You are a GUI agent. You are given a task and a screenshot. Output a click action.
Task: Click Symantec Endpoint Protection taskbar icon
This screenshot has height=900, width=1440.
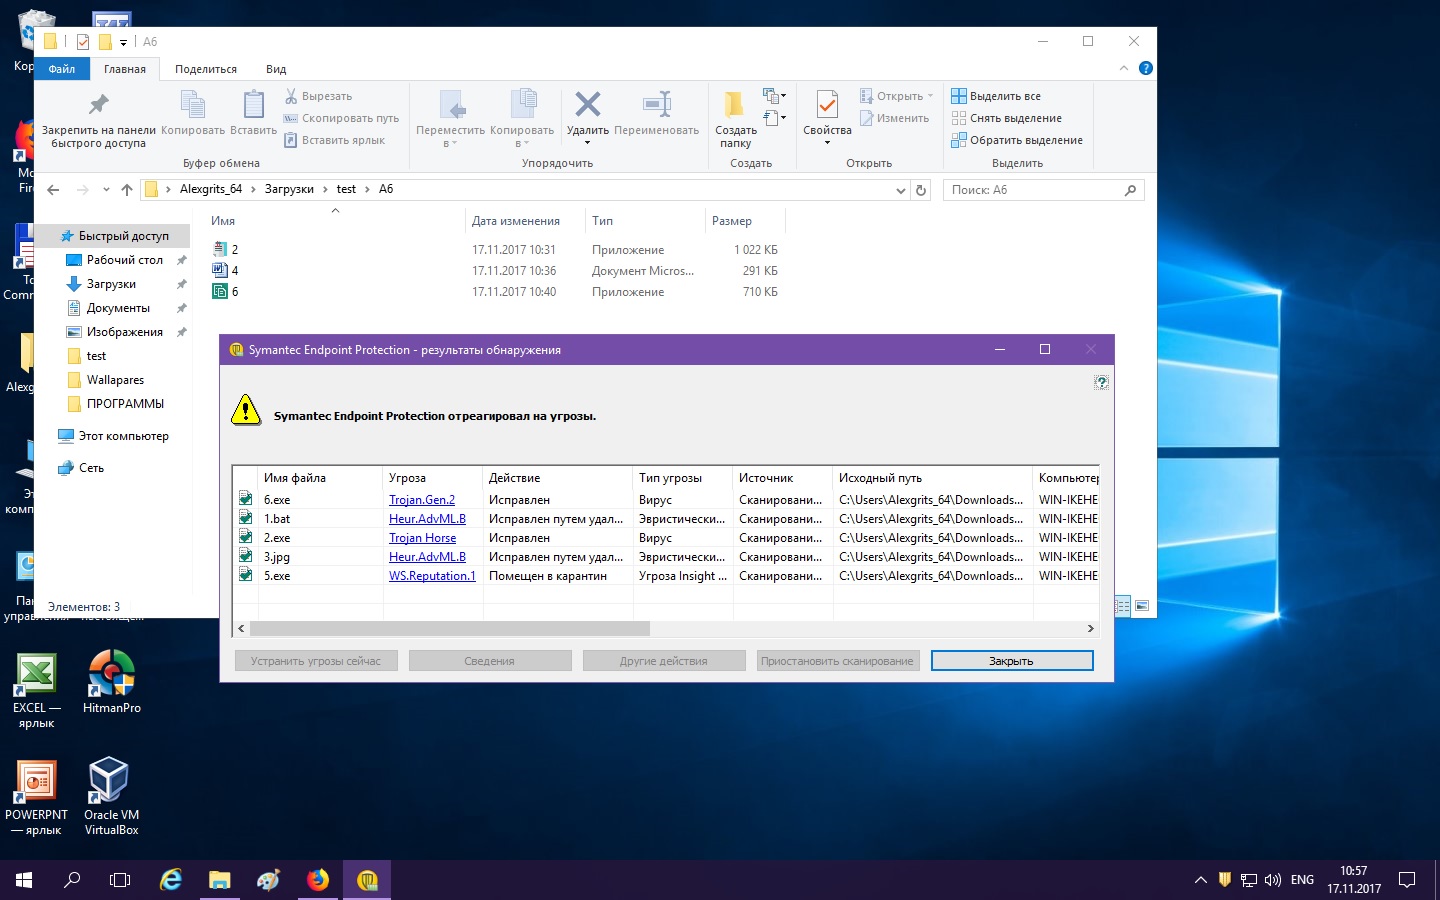tap(367, 880)
